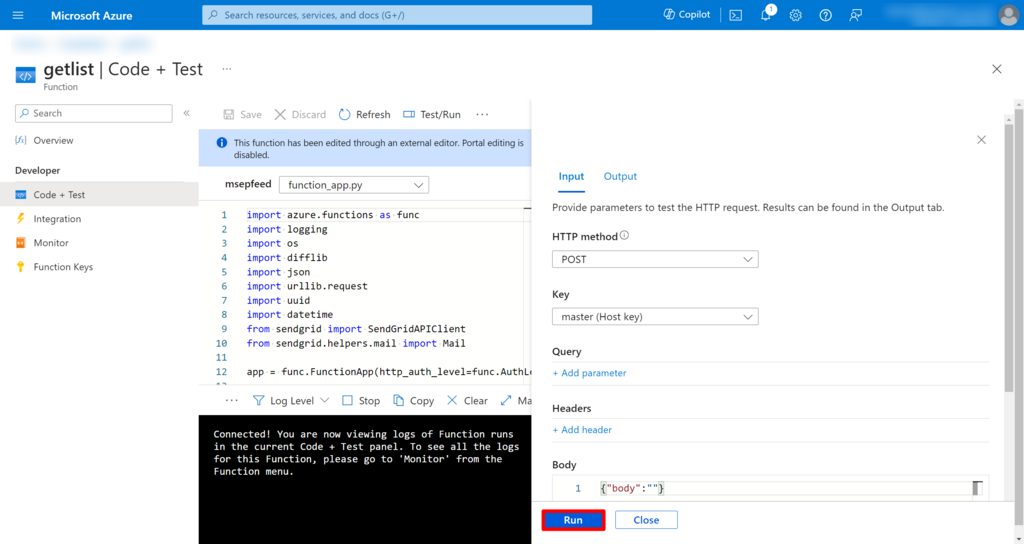Image resolution: width=1024 pixels, height=544 pixels.
Task: Open the Copilot assistant
Action: click(x=686, y=14)
